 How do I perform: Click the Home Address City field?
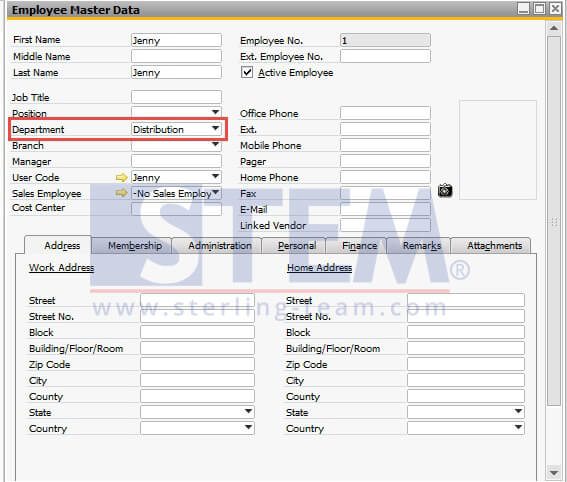point(466,380)
